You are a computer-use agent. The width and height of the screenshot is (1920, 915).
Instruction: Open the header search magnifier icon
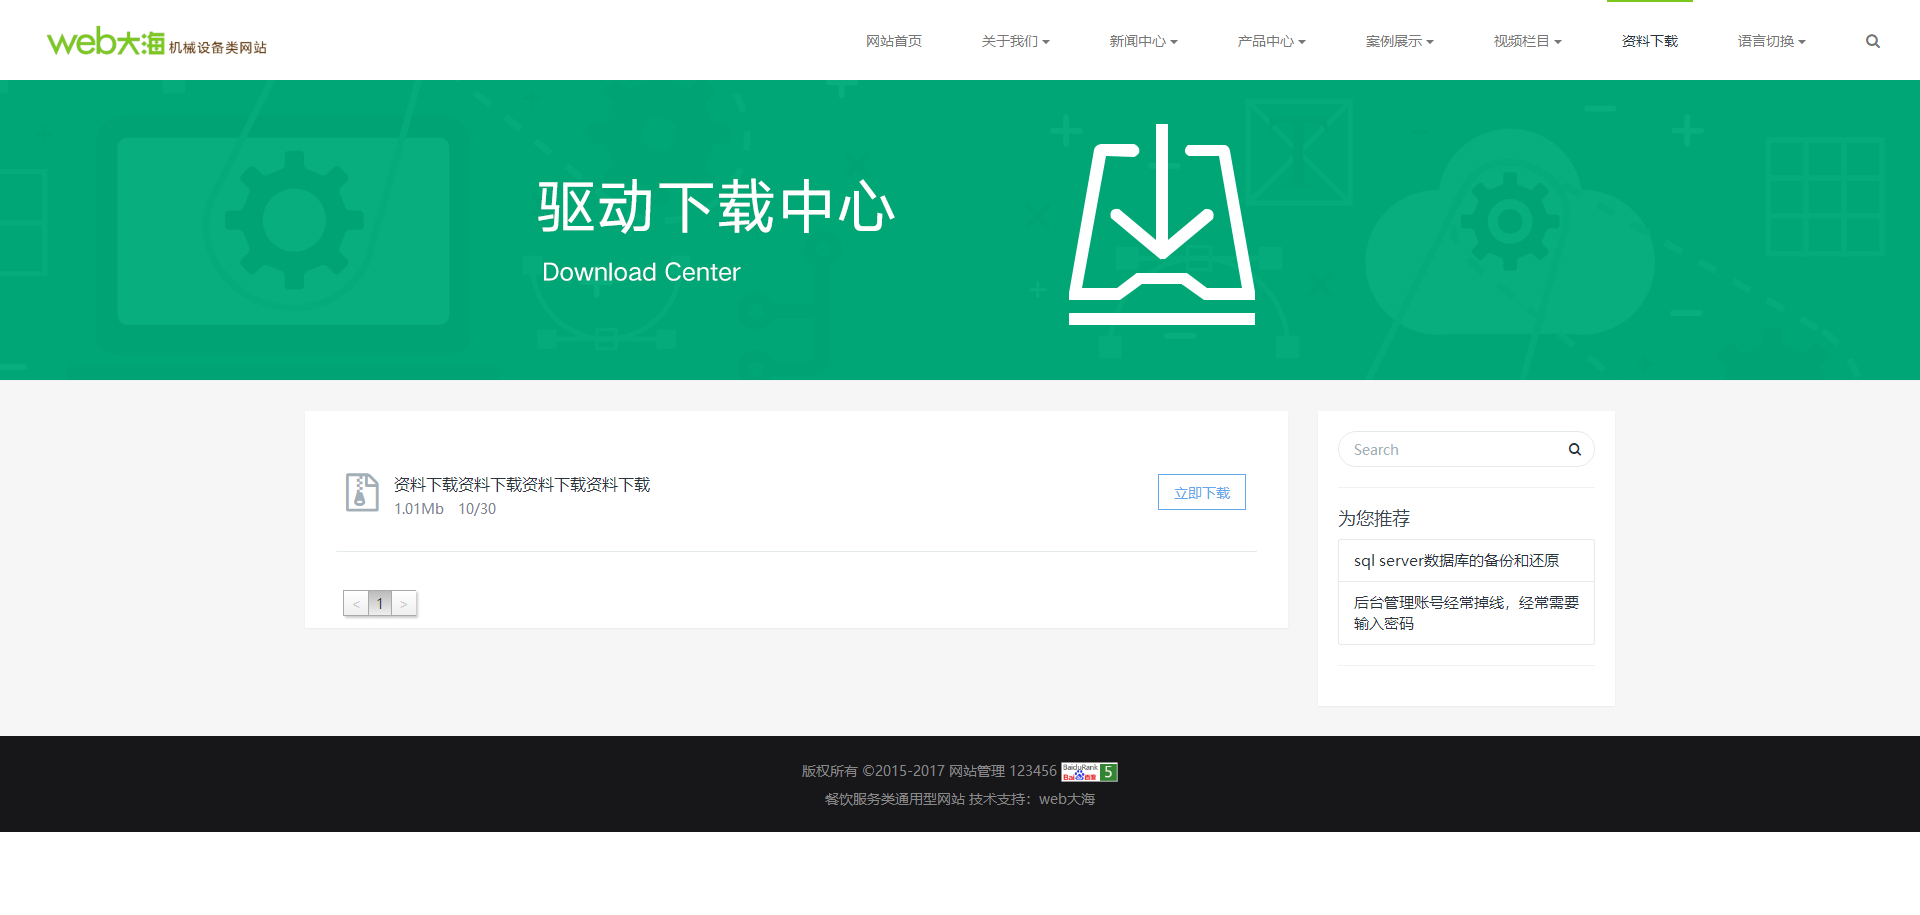pos(1873,41)
